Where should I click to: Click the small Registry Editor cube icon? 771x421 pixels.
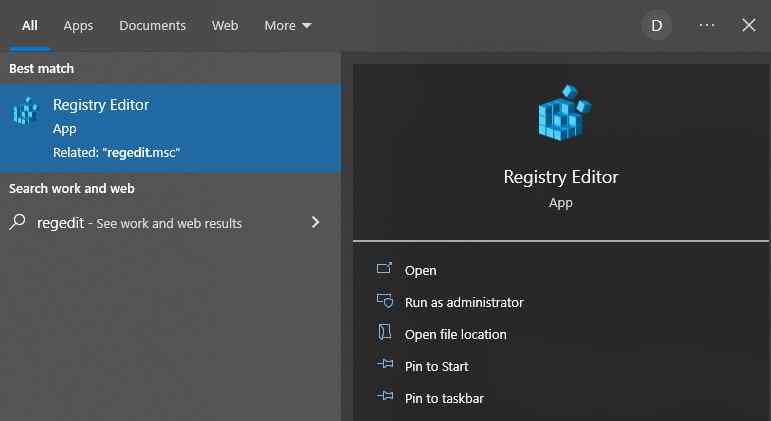click(26, 111)
